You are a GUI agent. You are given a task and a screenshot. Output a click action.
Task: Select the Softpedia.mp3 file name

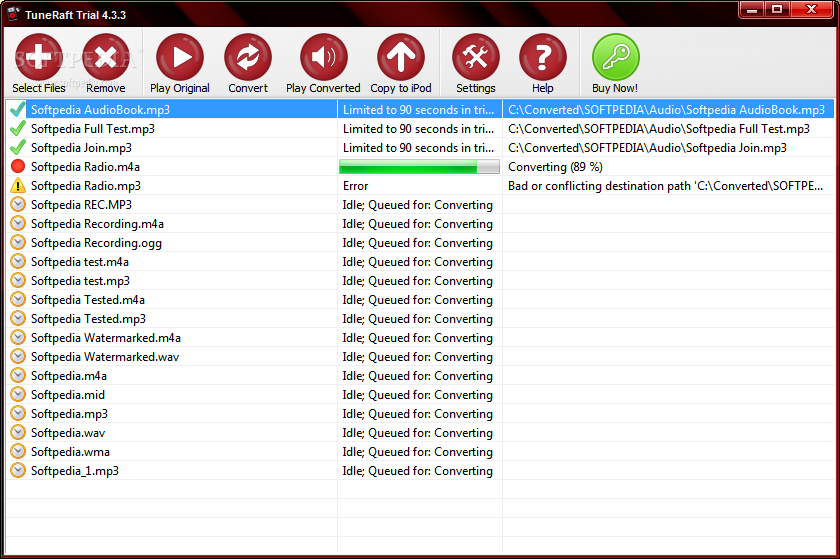coord(69,414)
